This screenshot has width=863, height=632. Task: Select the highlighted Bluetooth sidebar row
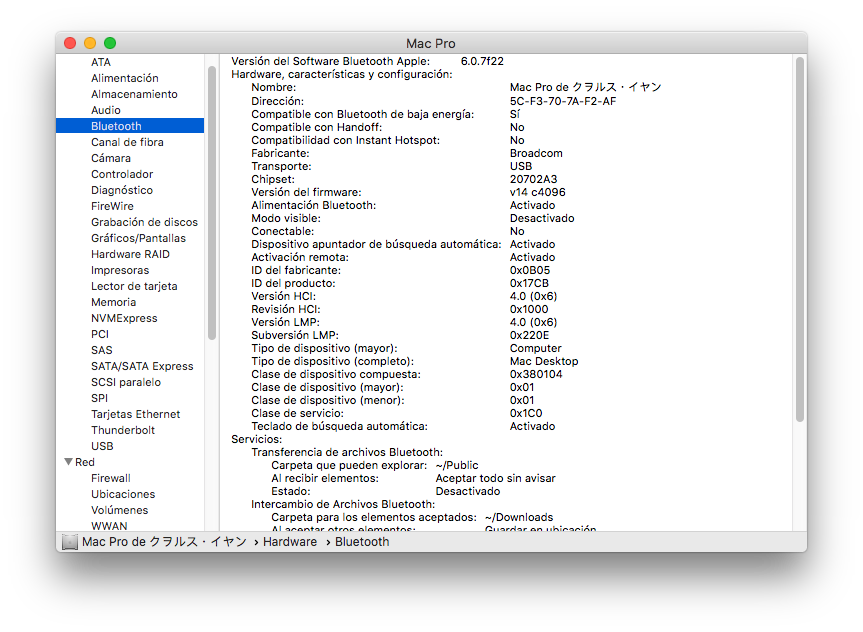(x=130, y=126)
